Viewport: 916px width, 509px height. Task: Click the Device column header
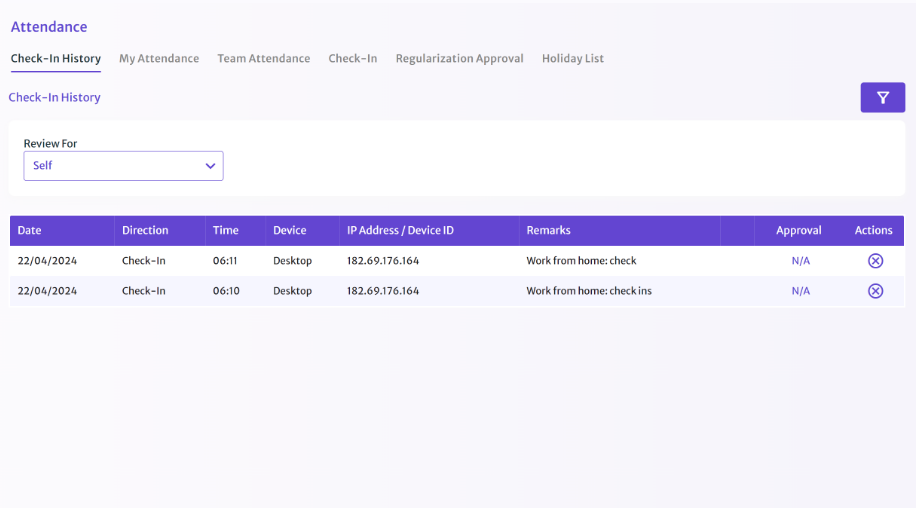click(x=290, y=230)
